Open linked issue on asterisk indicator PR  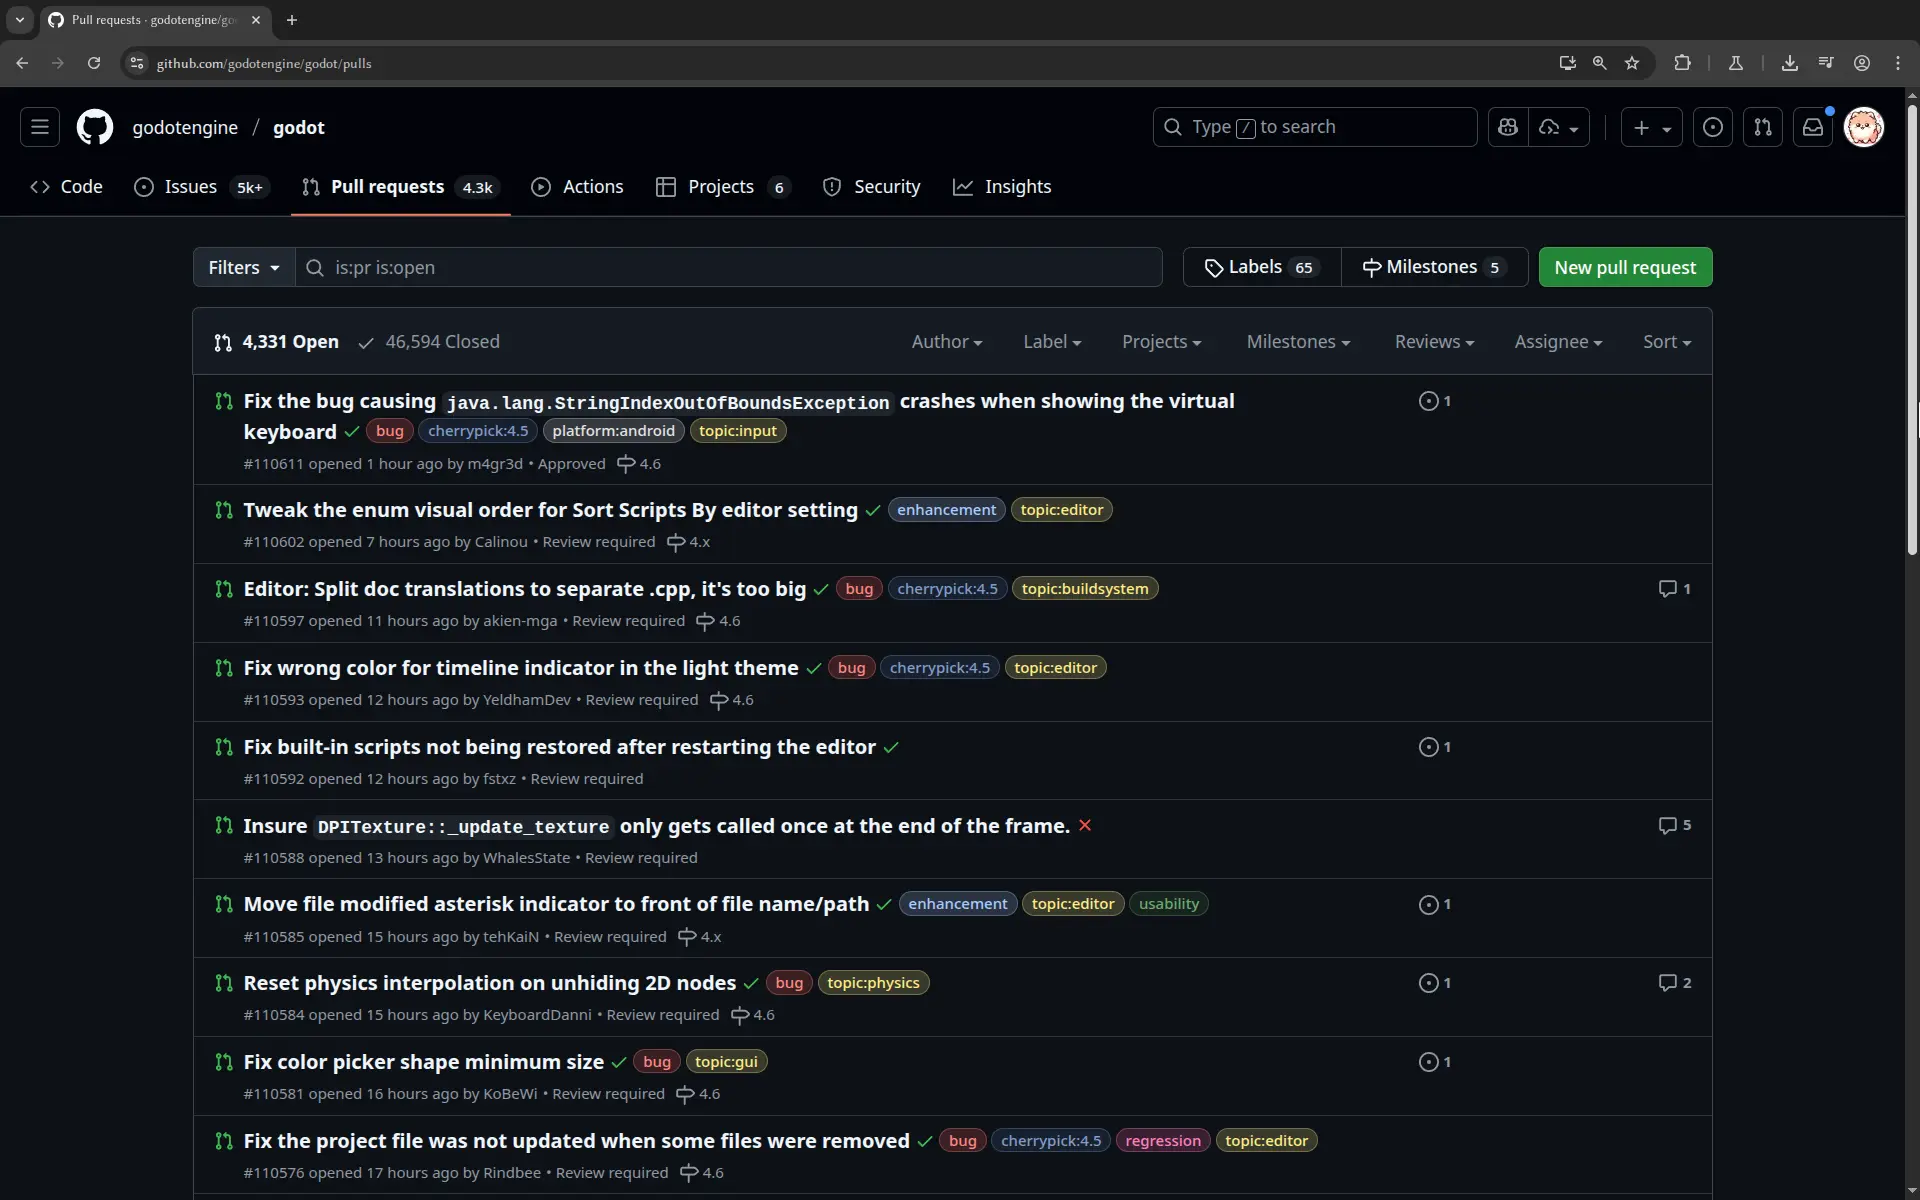1435,905
